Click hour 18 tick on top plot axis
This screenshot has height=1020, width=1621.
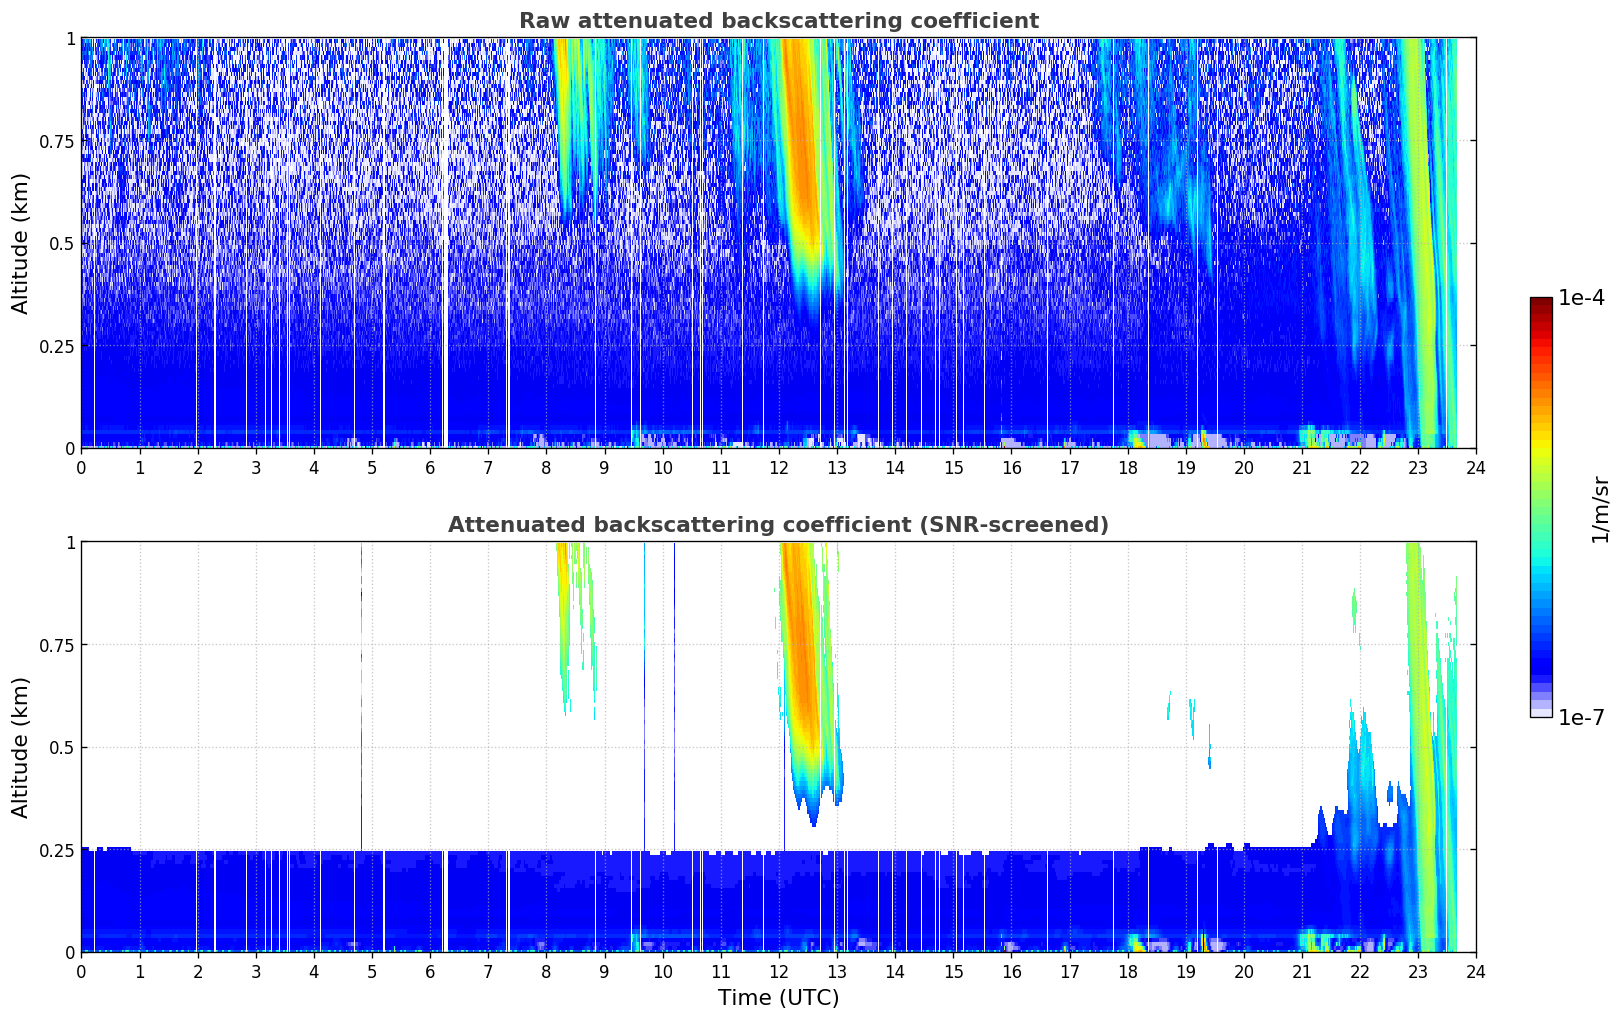click(x=1127, y=467)
